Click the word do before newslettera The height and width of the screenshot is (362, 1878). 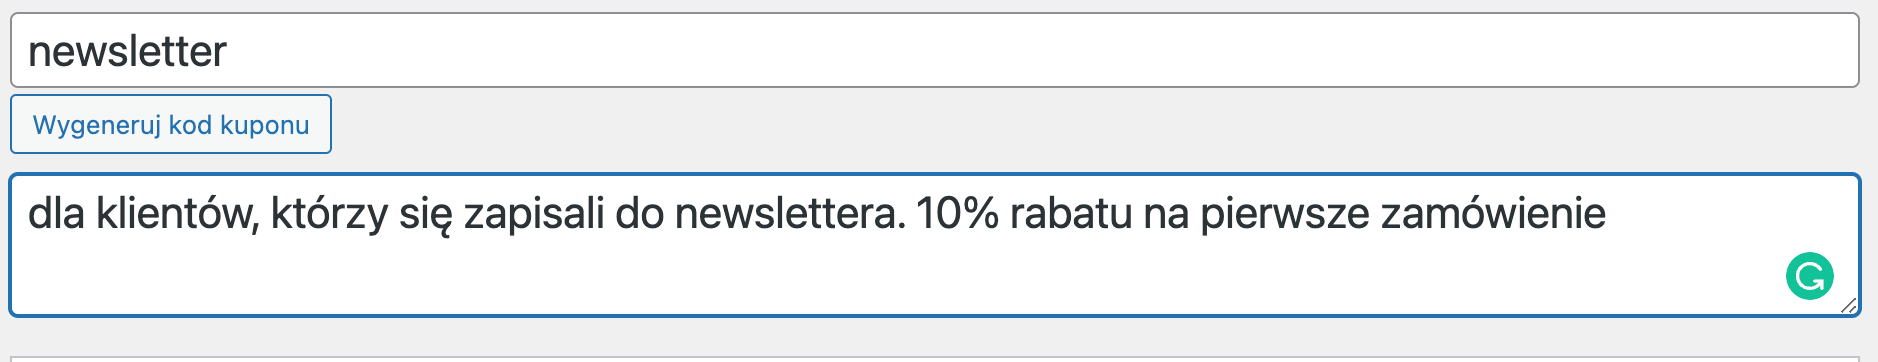click(x=639, y=213)
